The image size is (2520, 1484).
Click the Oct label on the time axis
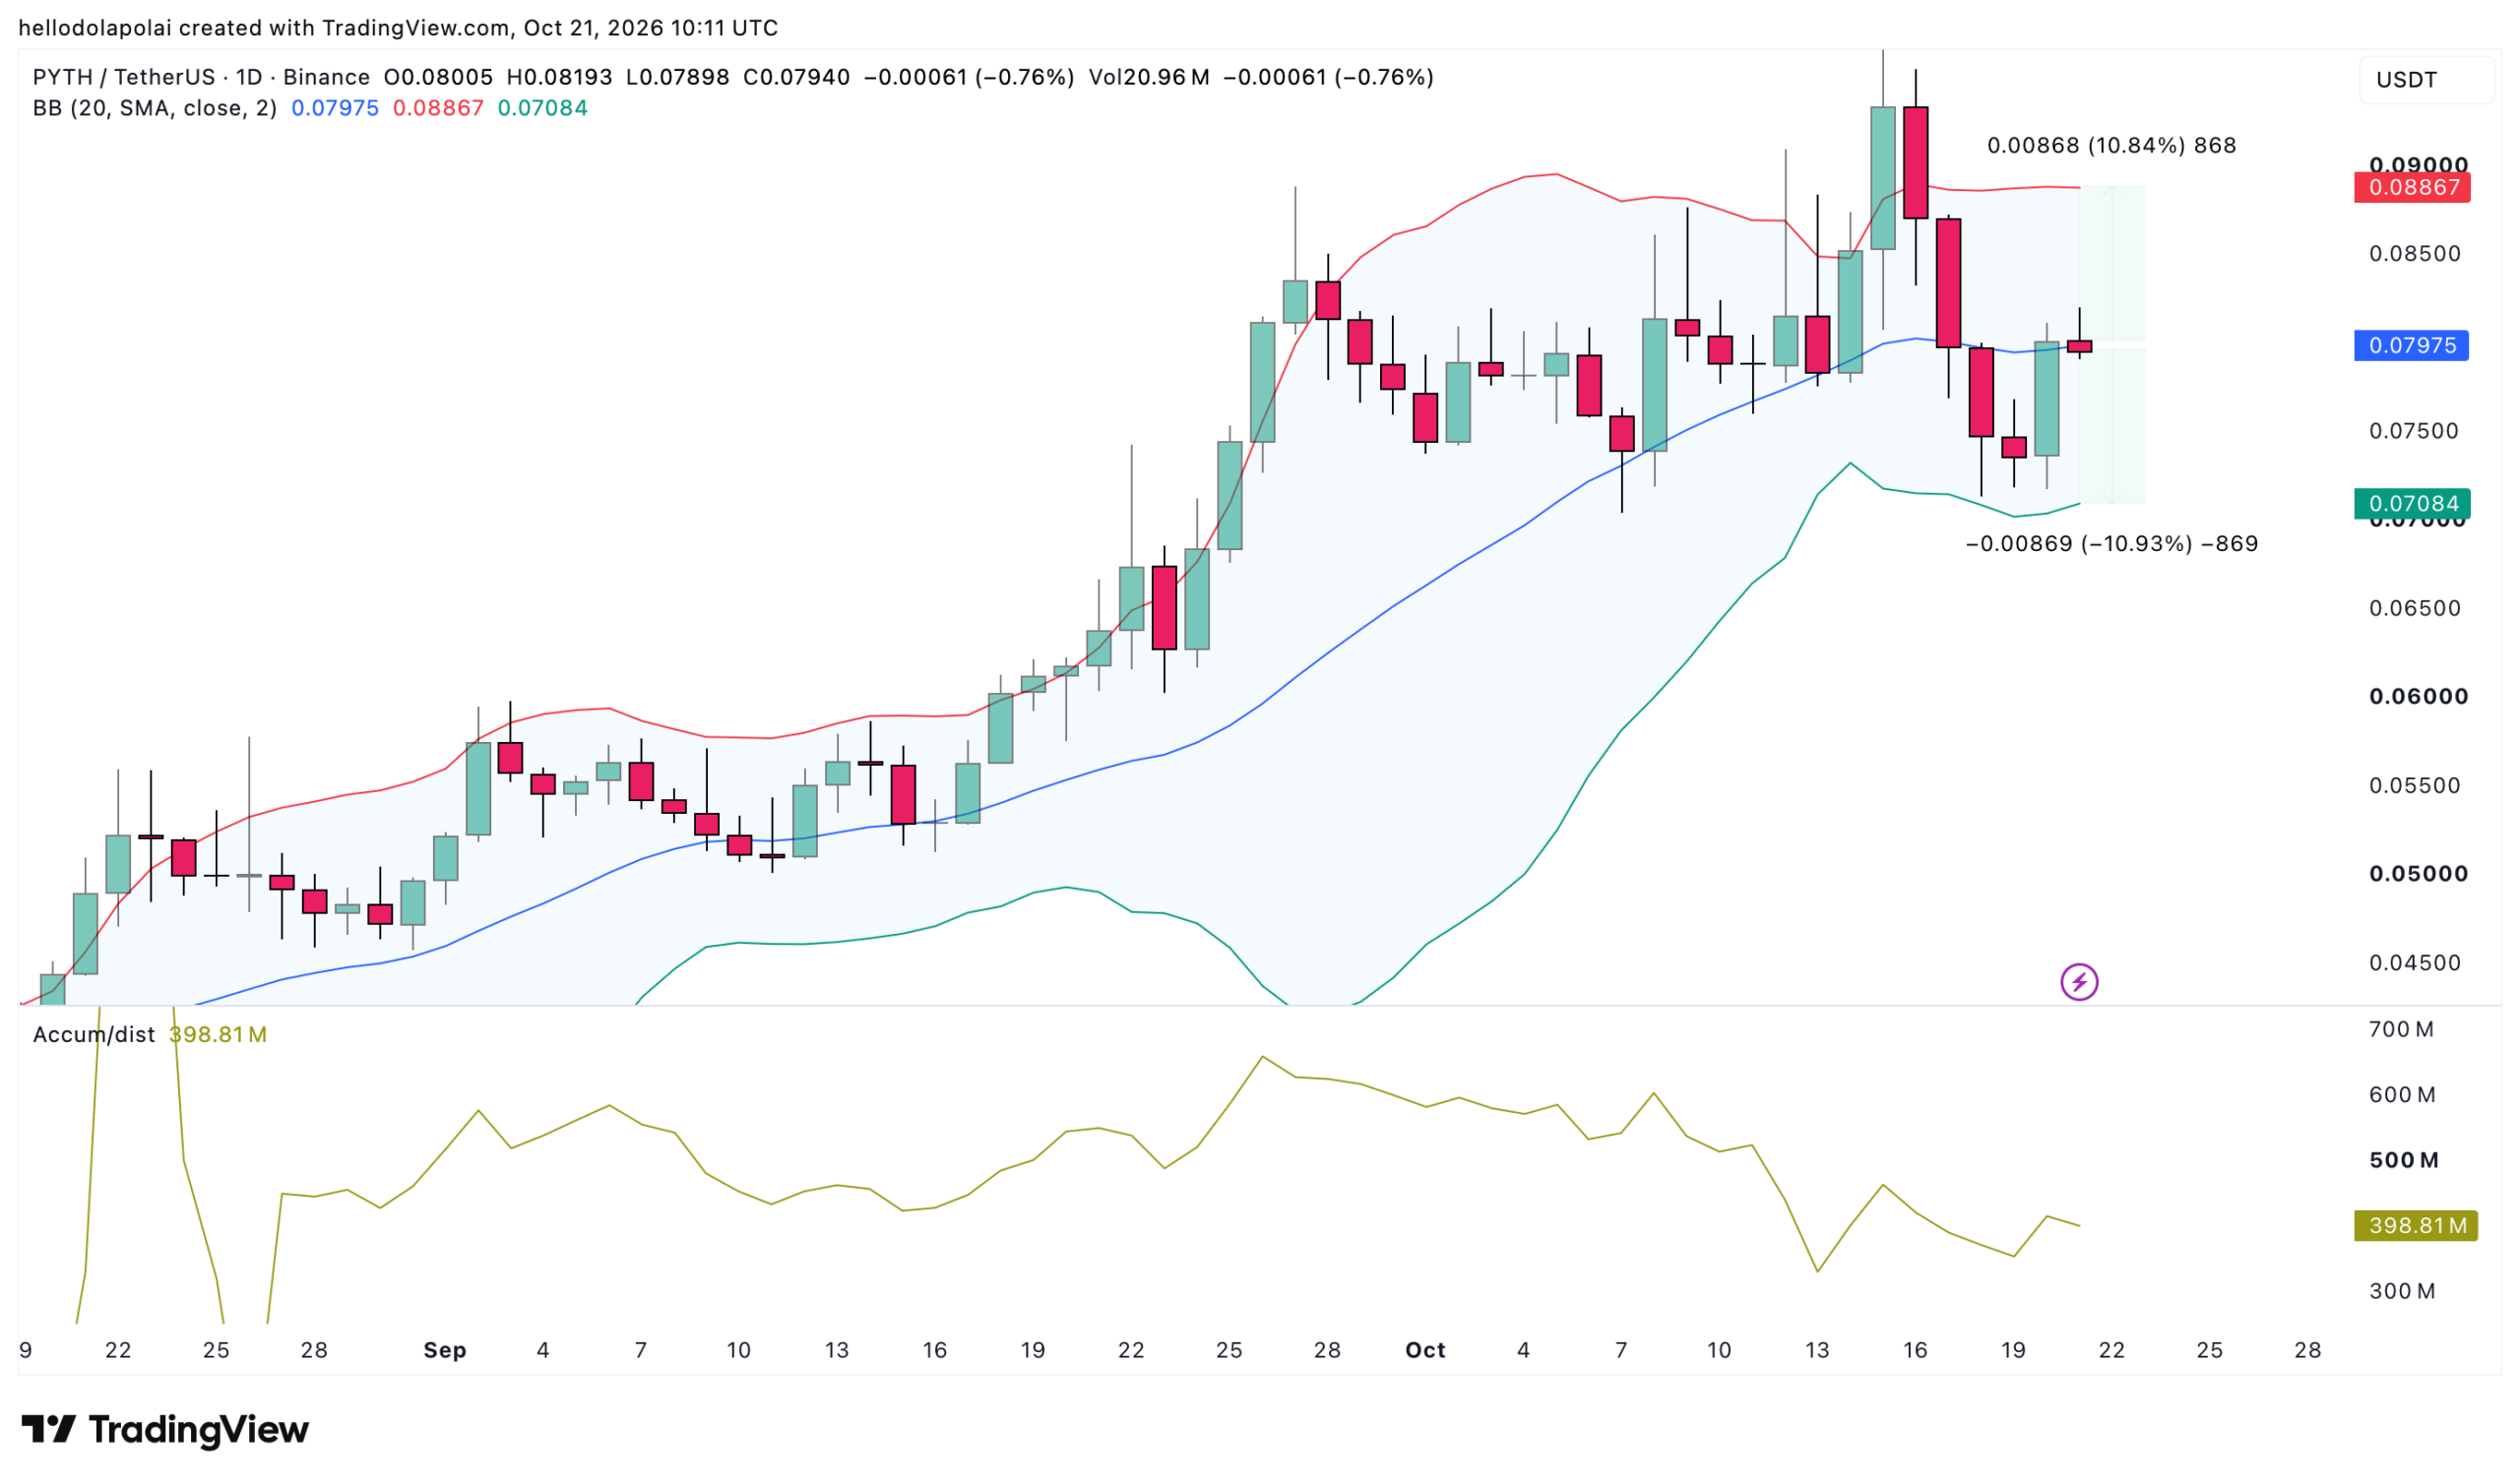(x=1425, y=1350)
